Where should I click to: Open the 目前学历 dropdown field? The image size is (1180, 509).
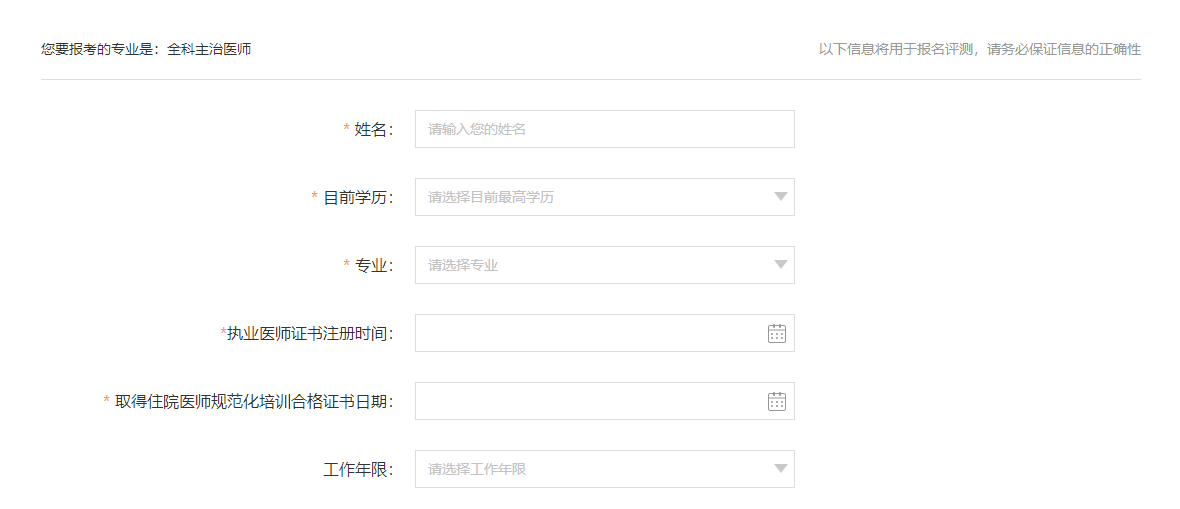[x=590, y=197]
